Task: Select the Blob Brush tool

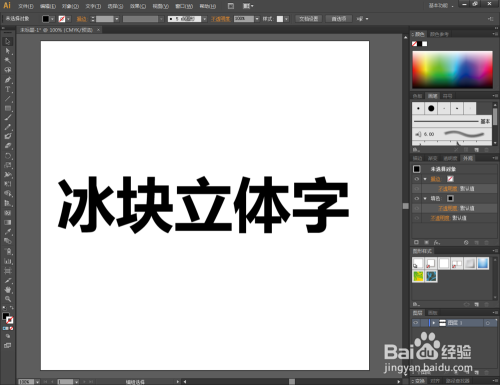Action: click(x=8, y=136)
